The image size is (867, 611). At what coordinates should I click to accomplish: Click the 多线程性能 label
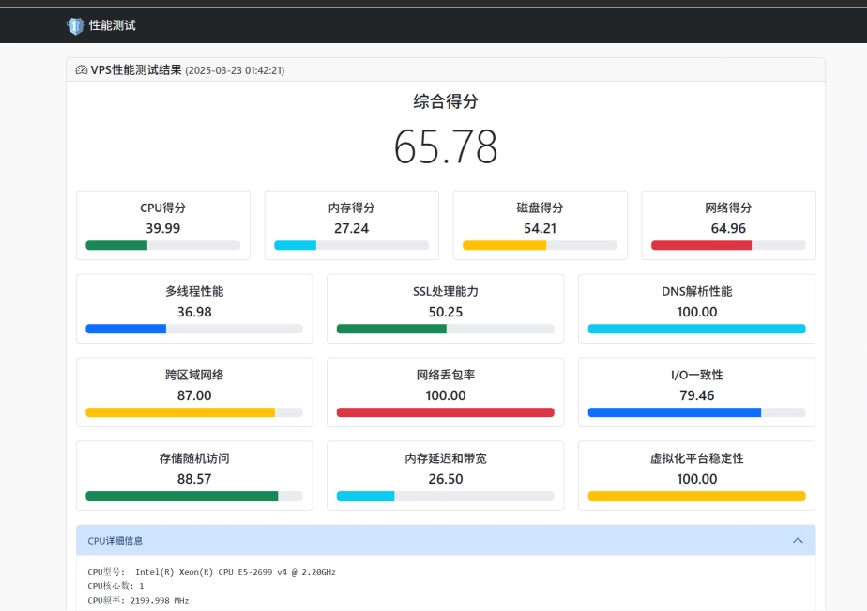click(194, 291)
